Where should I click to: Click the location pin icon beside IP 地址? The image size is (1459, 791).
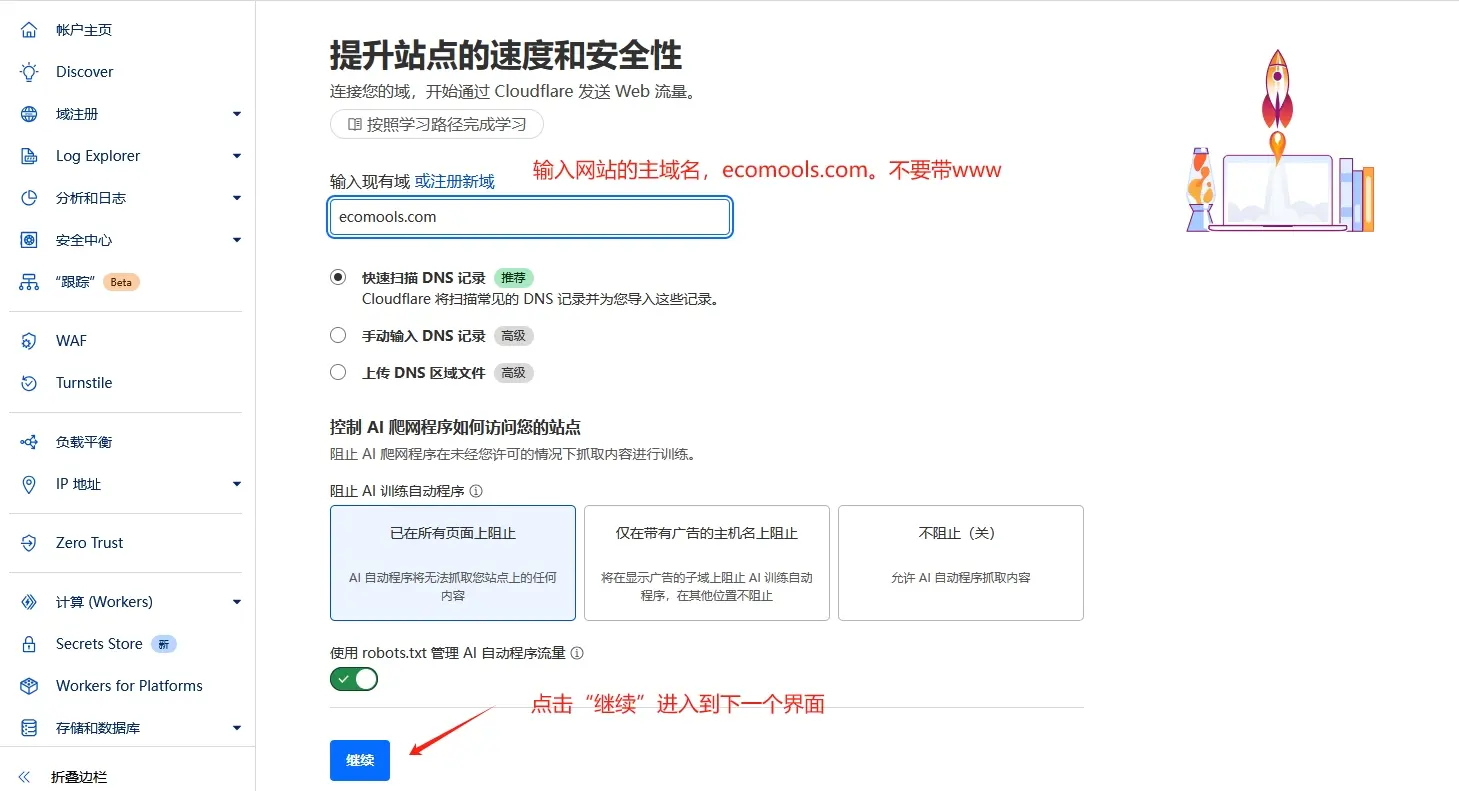(x=29, y=484)
